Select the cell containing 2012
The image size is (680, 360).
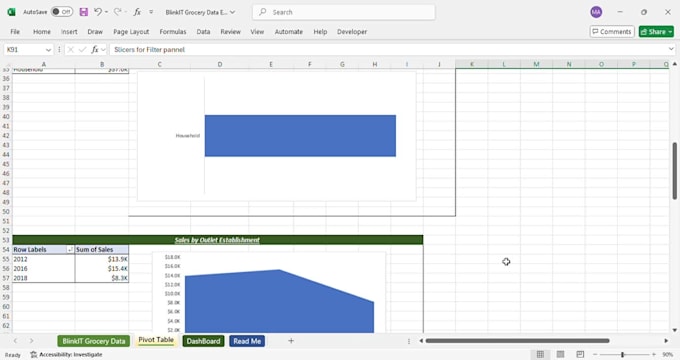click(43, 259)
